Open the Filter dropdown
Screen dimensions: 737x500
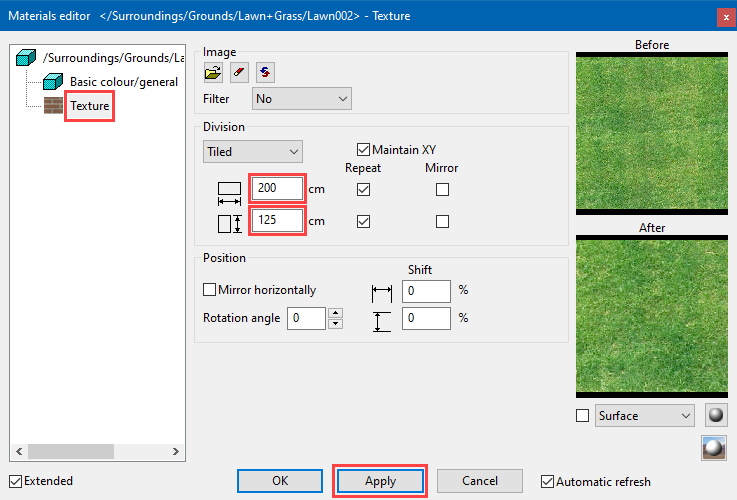coord(302,99)
